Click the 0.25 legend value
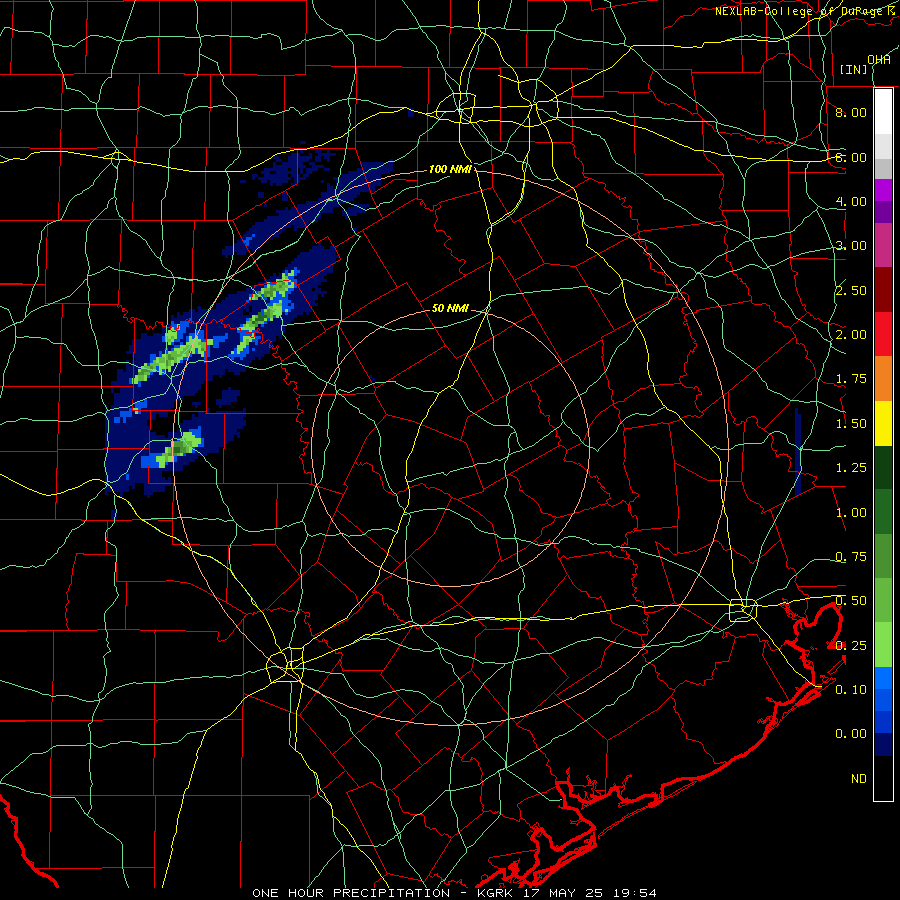 click(851, 646)
